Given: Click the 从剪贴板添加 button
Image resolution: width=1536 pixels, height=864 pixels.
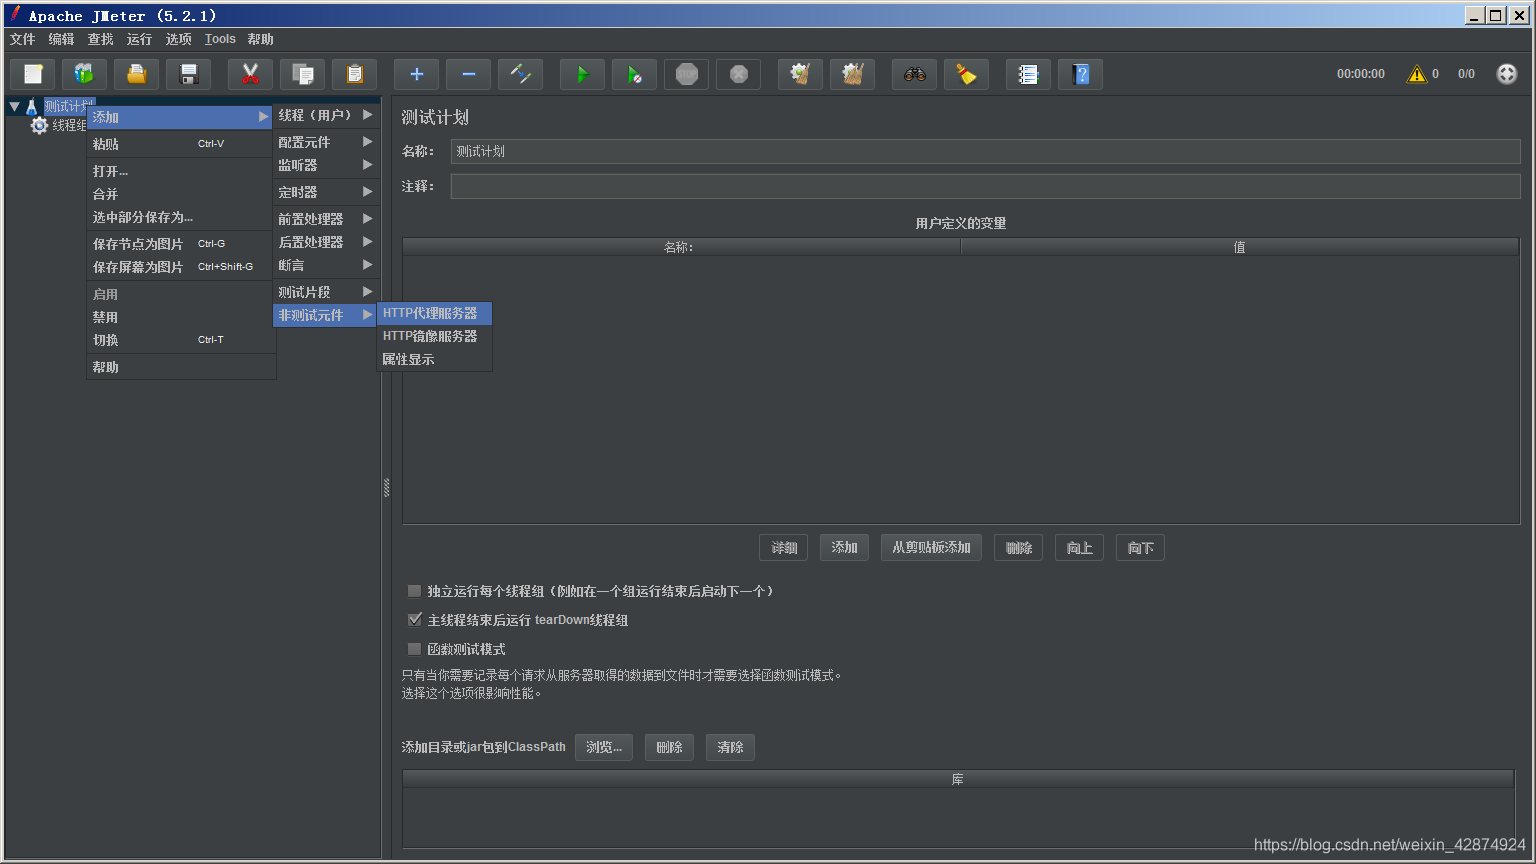Looking at the screenshot, I should pos(931,548).
